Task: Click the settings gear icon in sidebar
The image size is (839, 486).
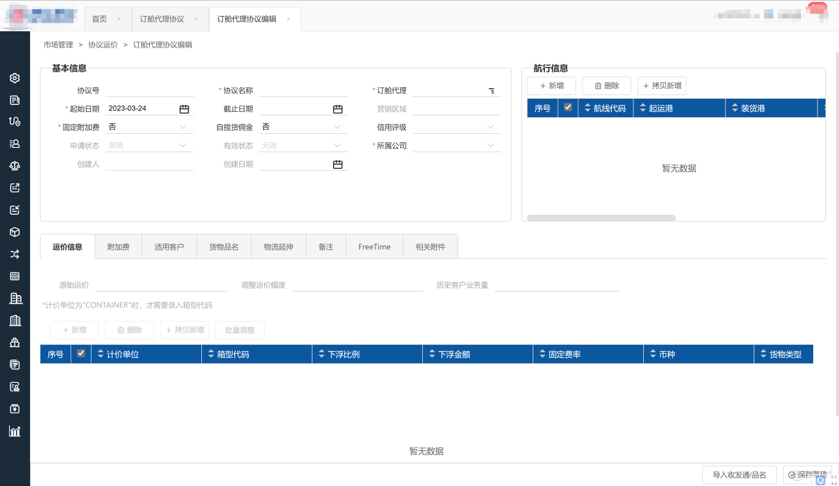Action: (15, 78)
